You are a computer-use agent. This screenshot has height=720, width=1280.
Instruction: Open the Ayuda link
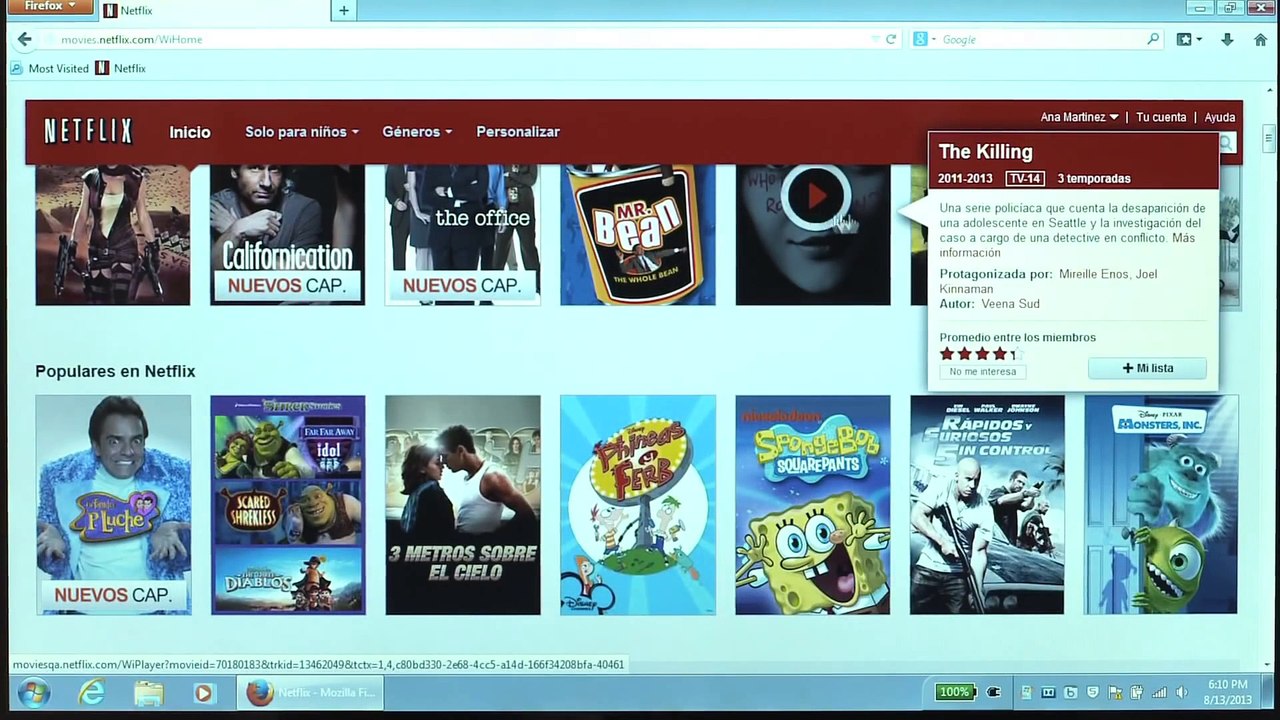(x=1220, y=117)
